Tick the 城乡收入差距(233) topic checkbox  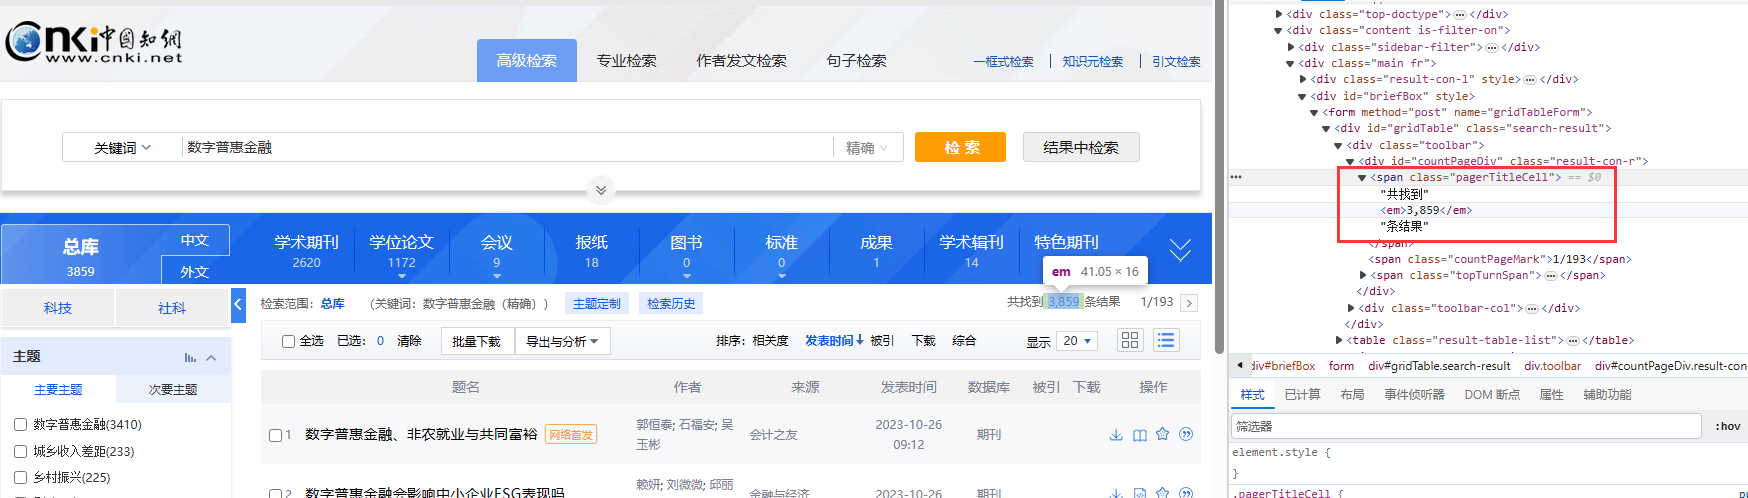(x=20, y=451)
